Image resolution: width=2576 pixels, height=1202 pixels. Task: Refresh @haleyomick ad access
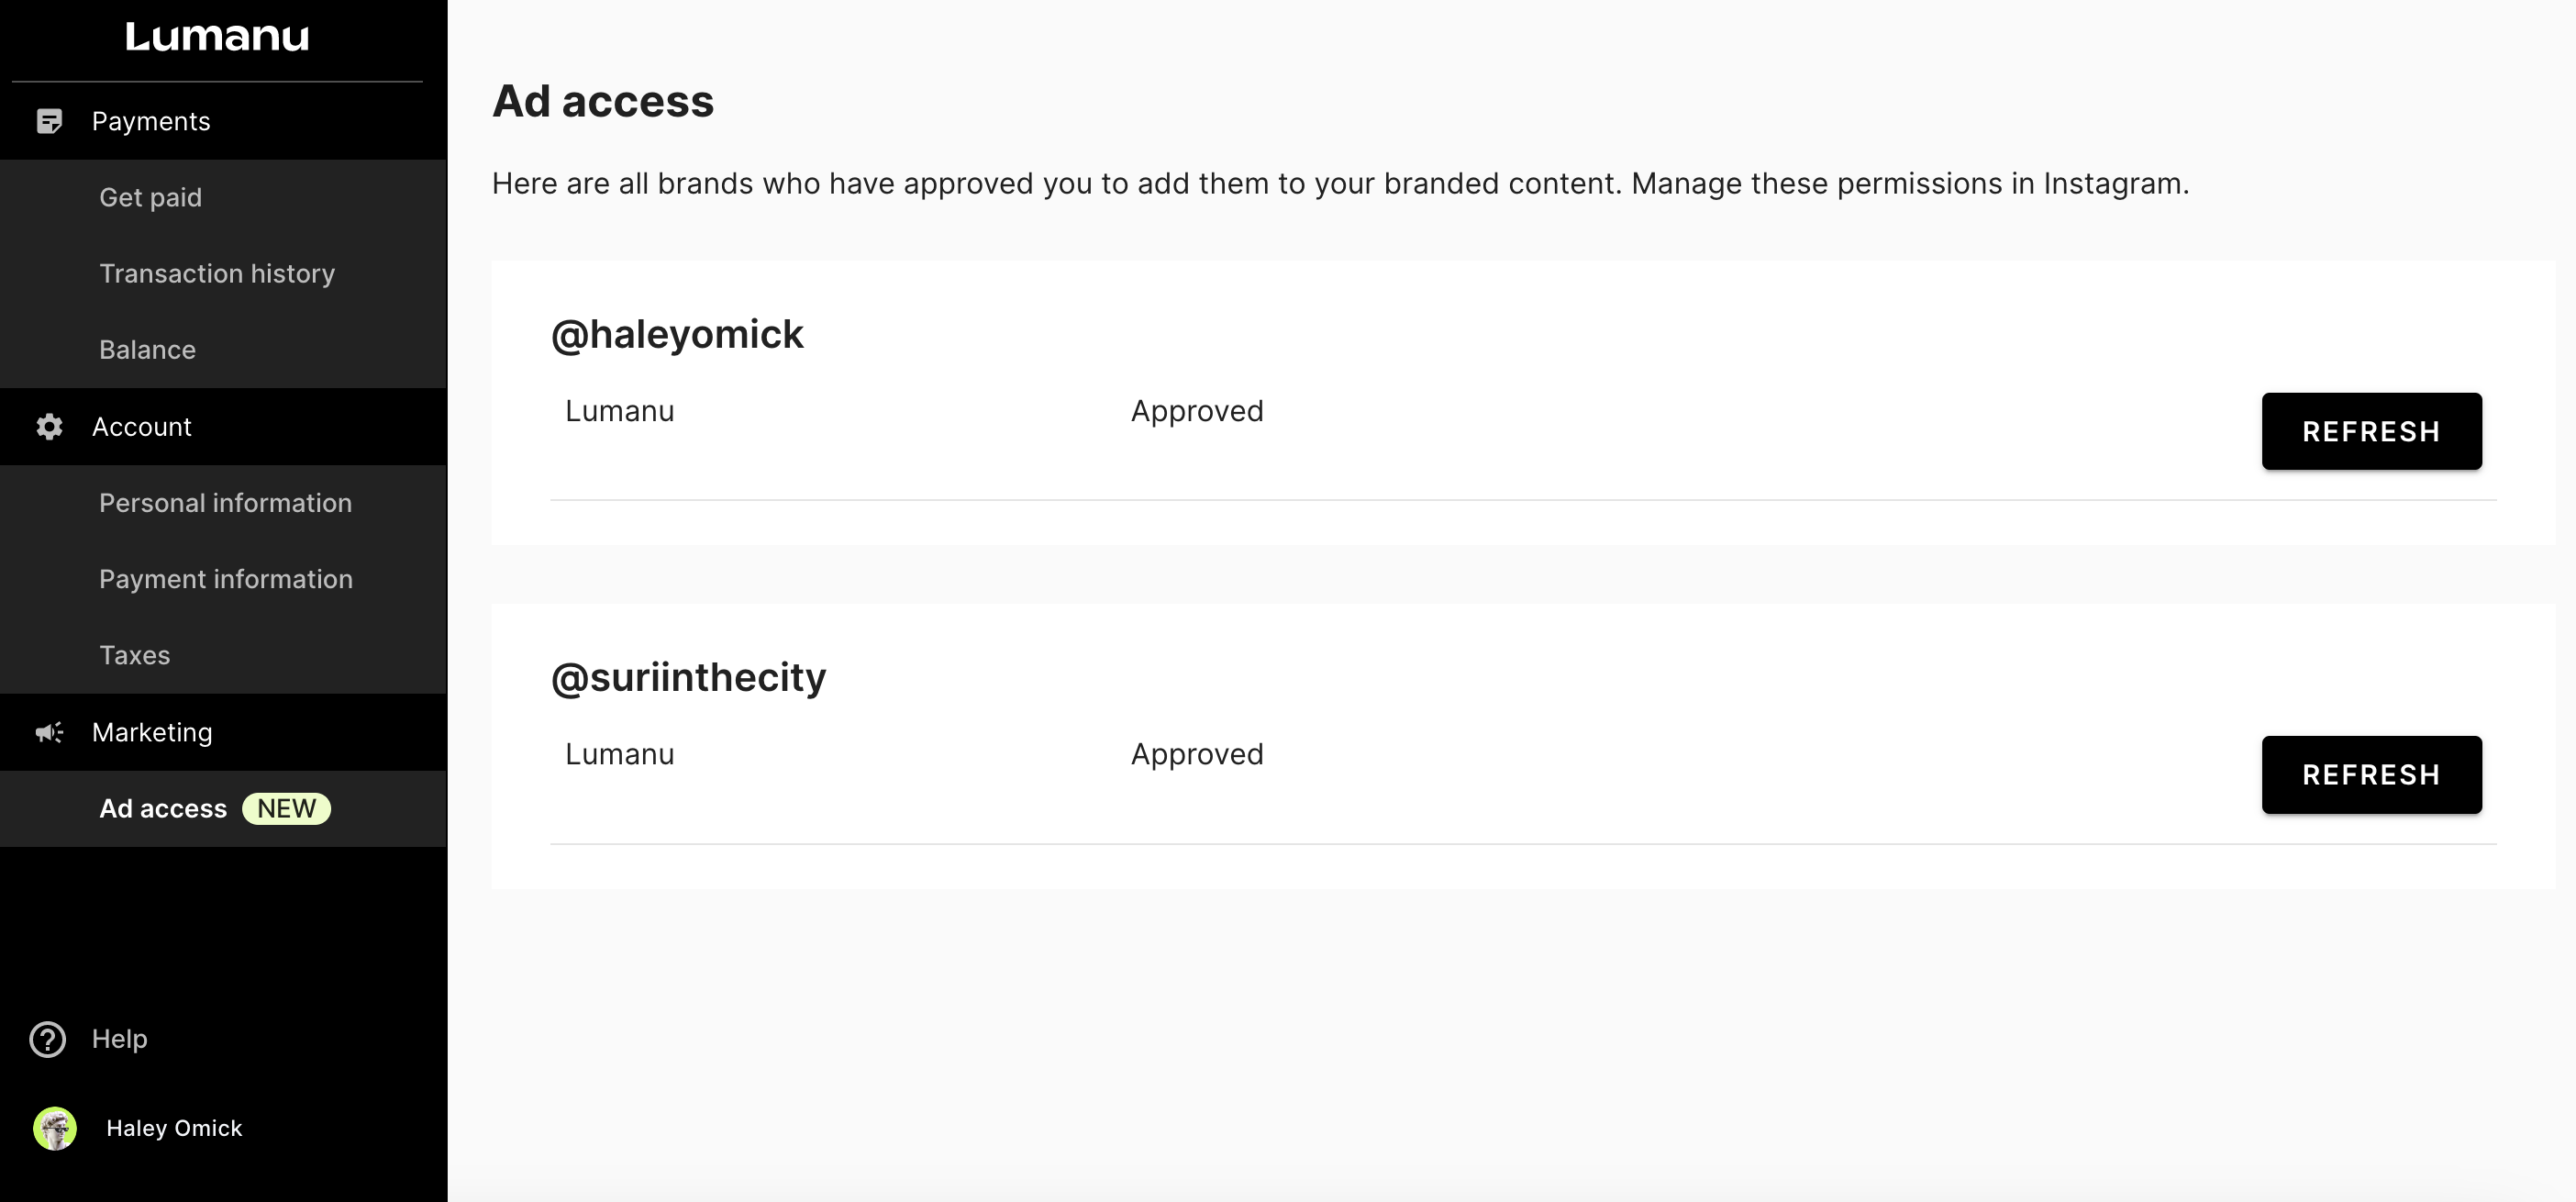point(2371,431)
